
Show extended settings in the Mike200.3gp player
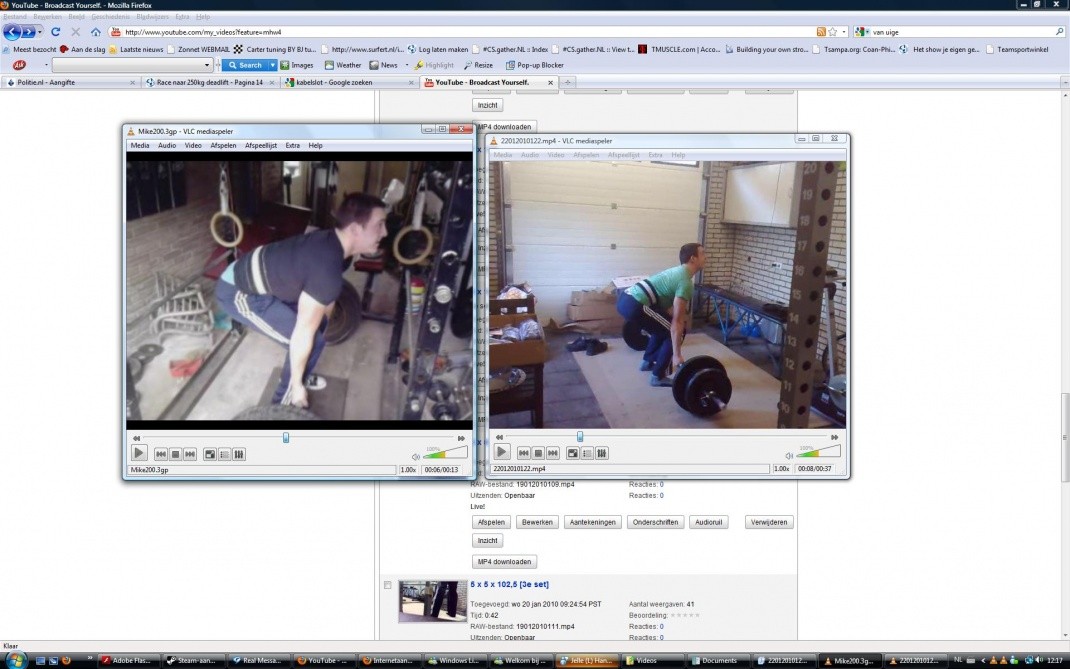coord(239,454)
